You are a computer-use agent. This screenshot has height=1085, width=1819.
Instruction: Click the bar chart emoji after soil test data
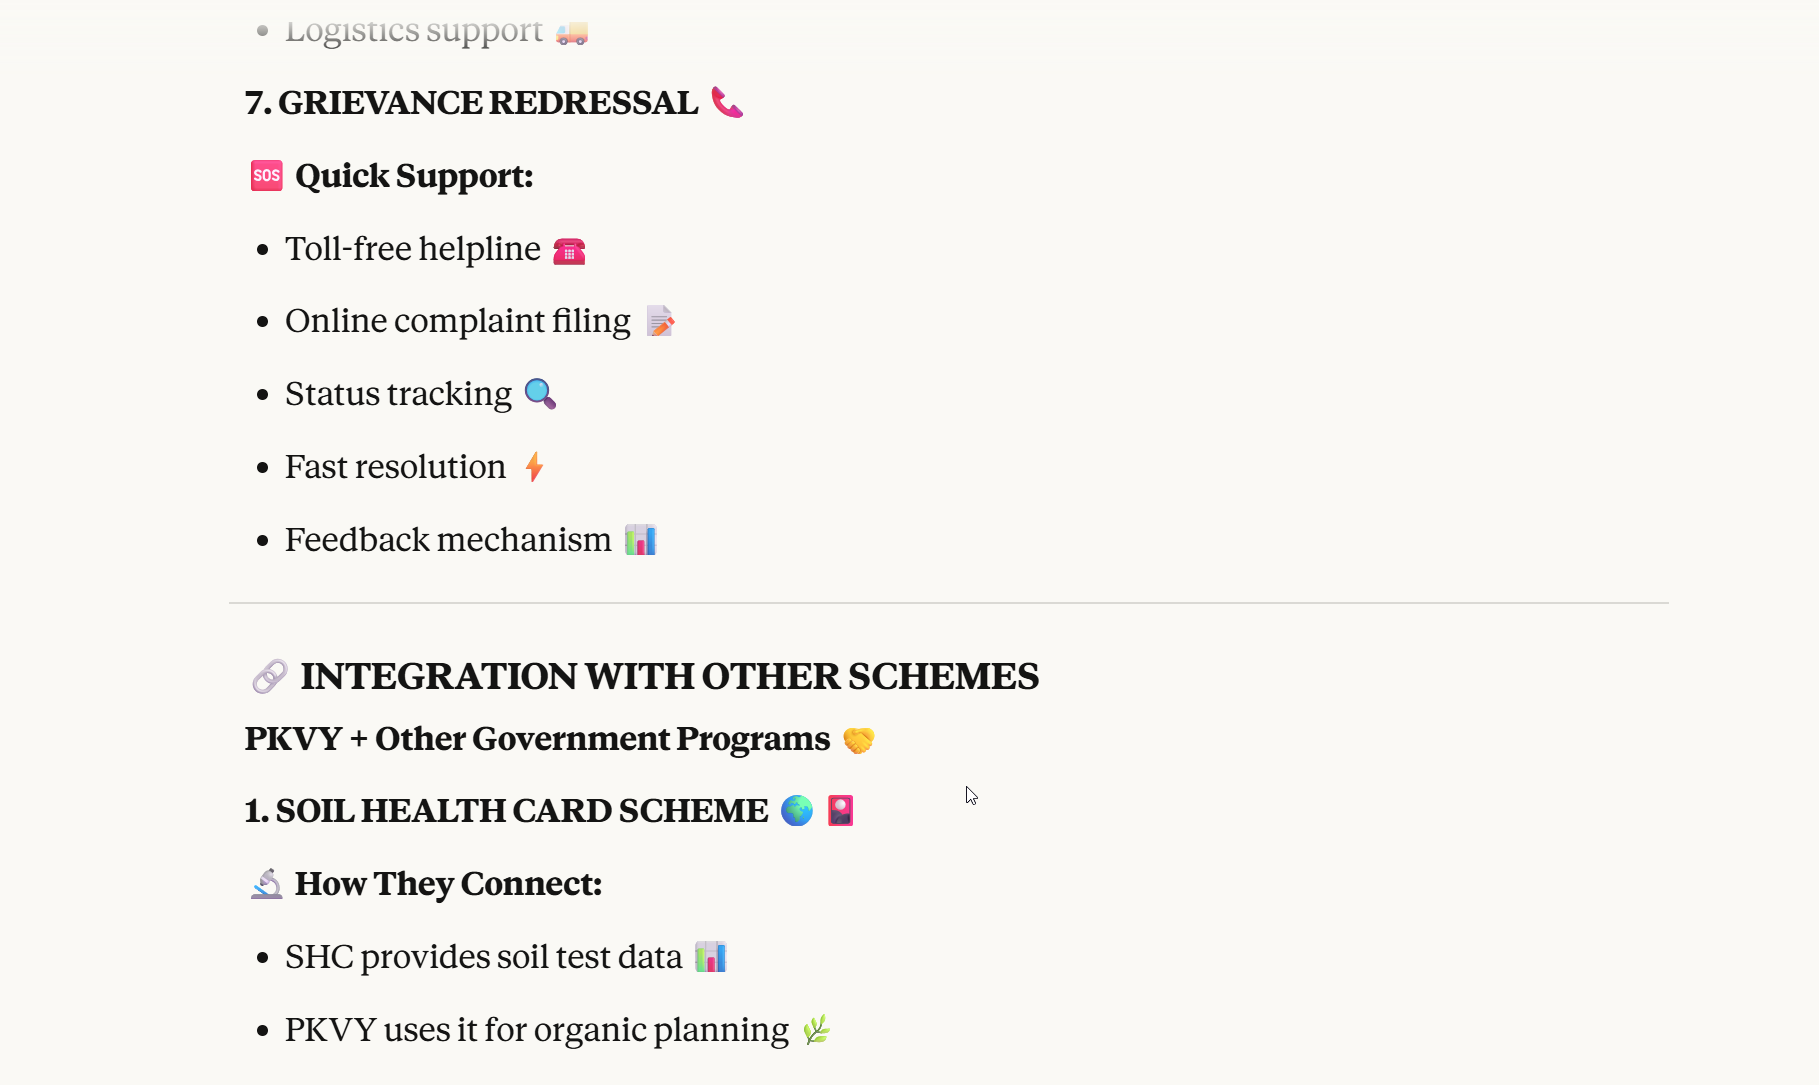[x=710, y=957]
